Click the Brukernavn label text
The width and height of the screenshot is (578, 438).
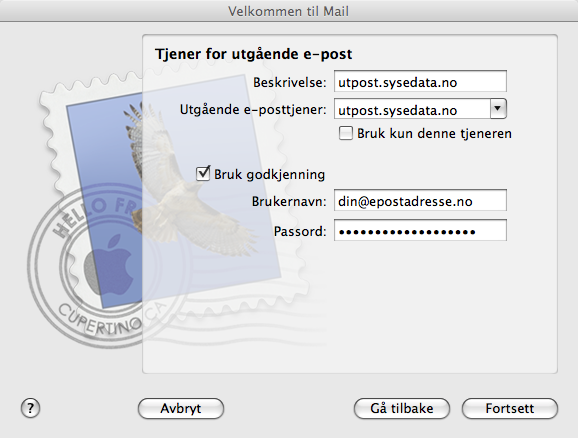click(x=289, y=201)
